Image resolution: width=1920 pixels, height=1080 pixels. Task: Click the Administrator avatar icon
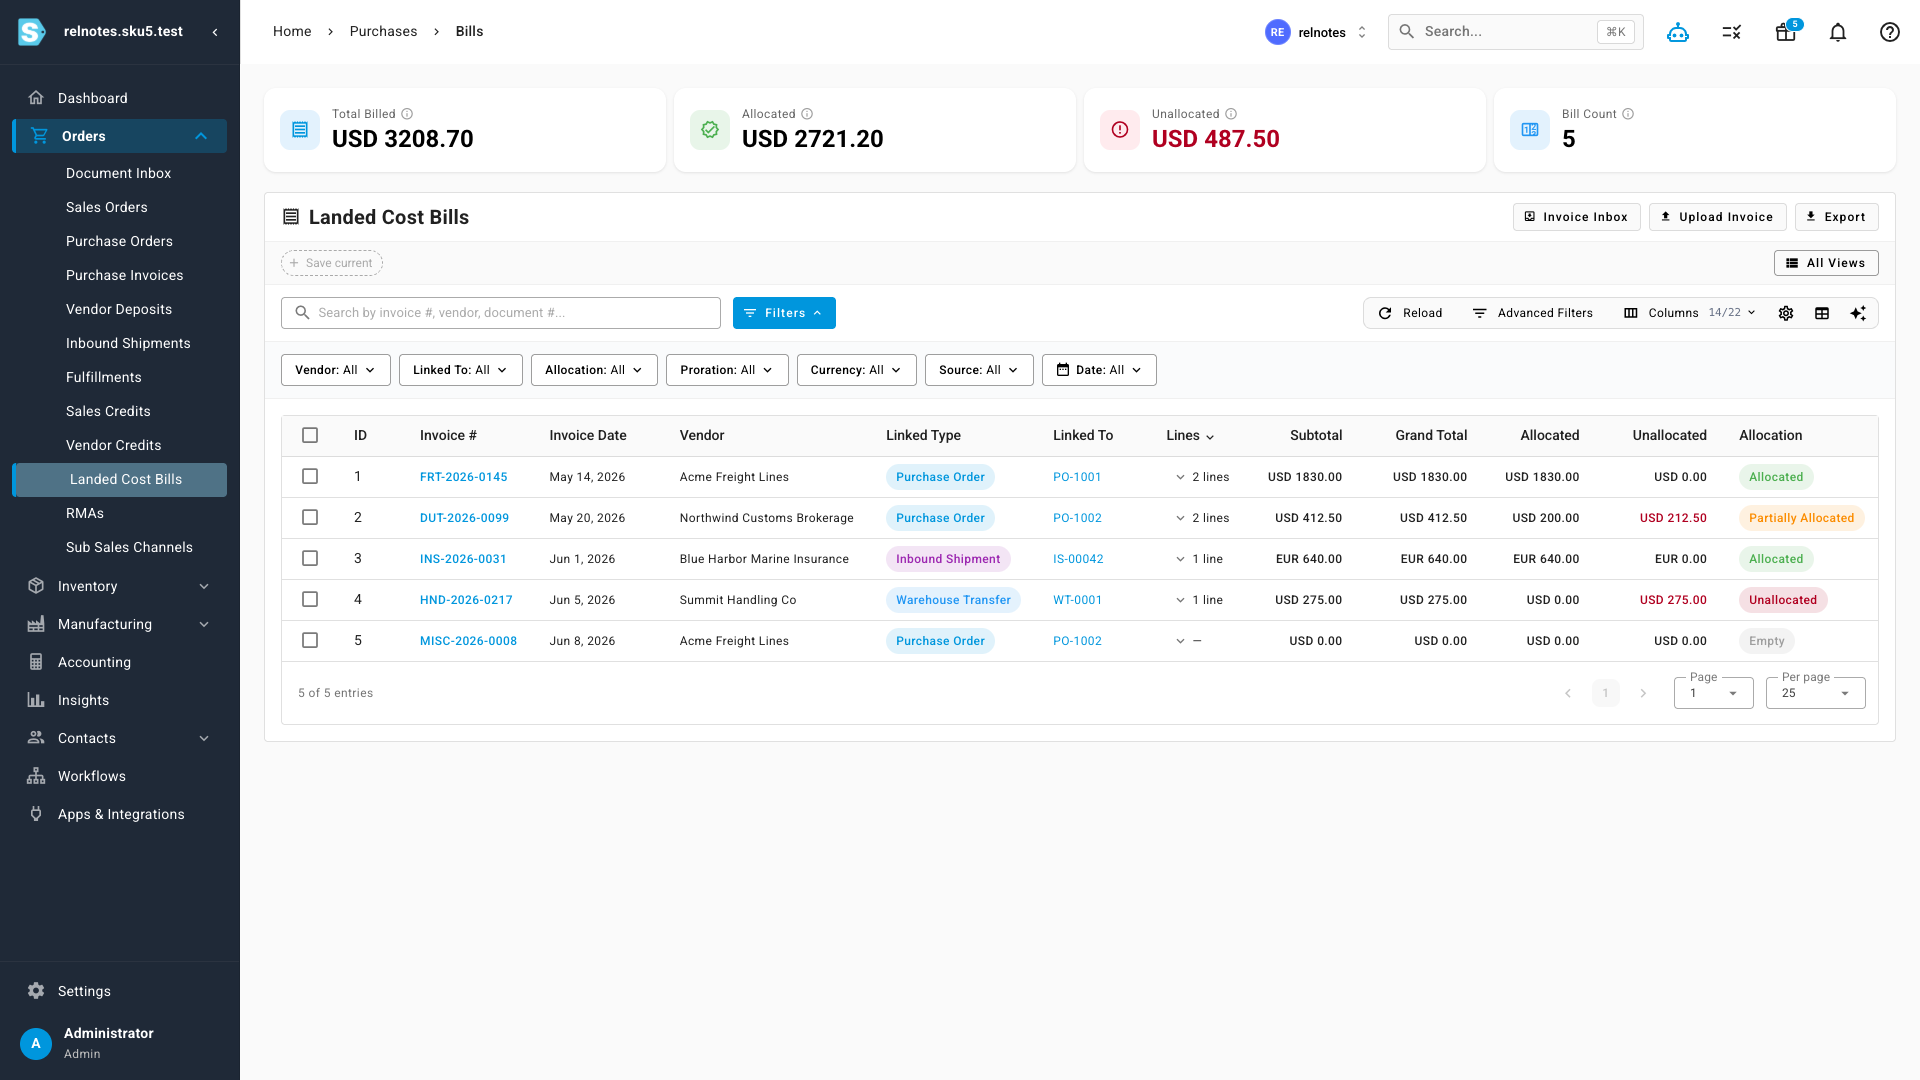pos(36,1043)
